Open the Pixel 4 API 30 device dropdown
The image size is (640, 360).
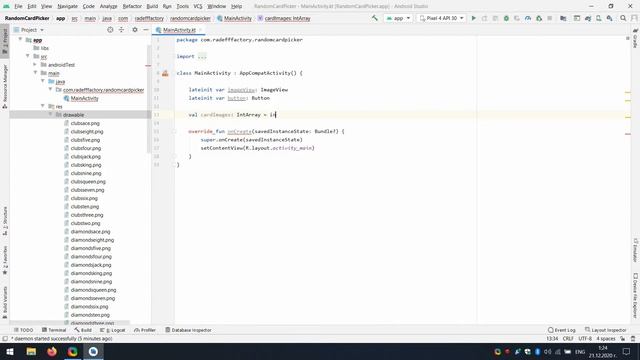coord(442,18)
